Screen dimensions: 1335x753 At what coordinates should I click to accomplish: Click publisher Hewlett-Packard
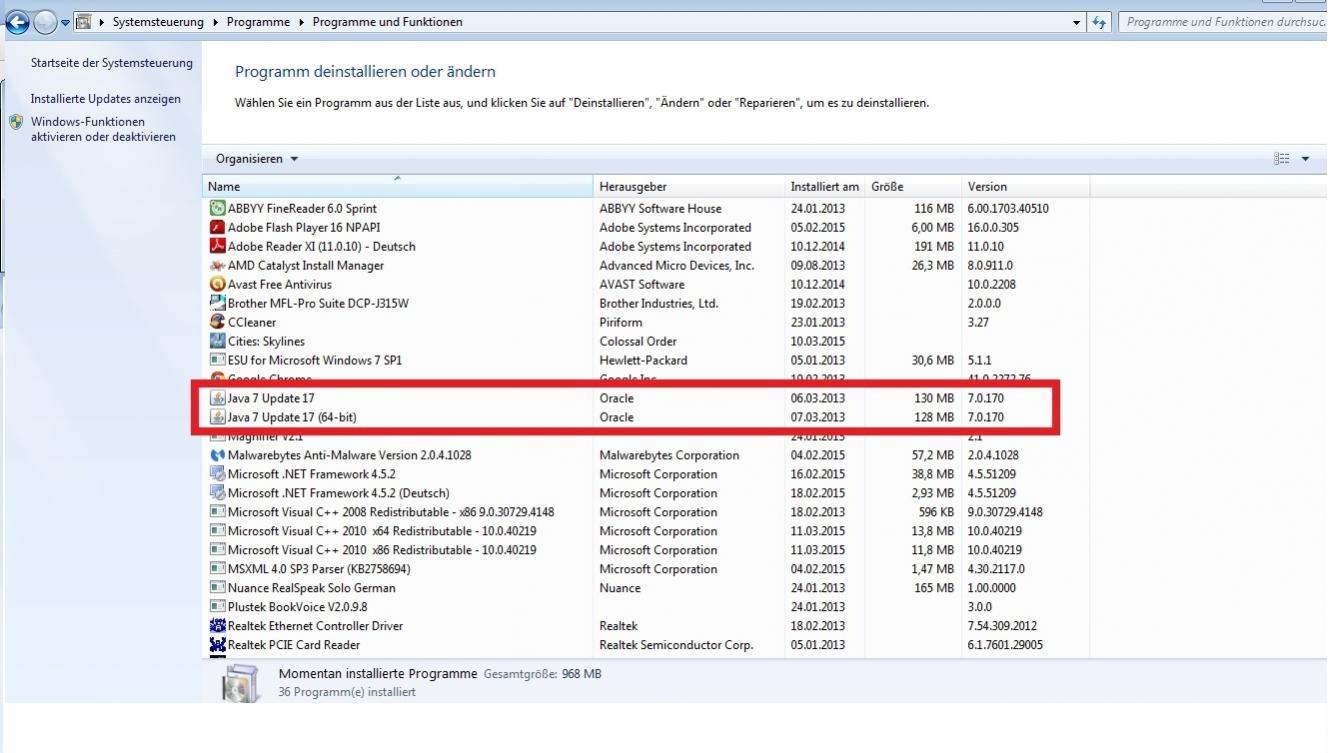coord(643,360)
